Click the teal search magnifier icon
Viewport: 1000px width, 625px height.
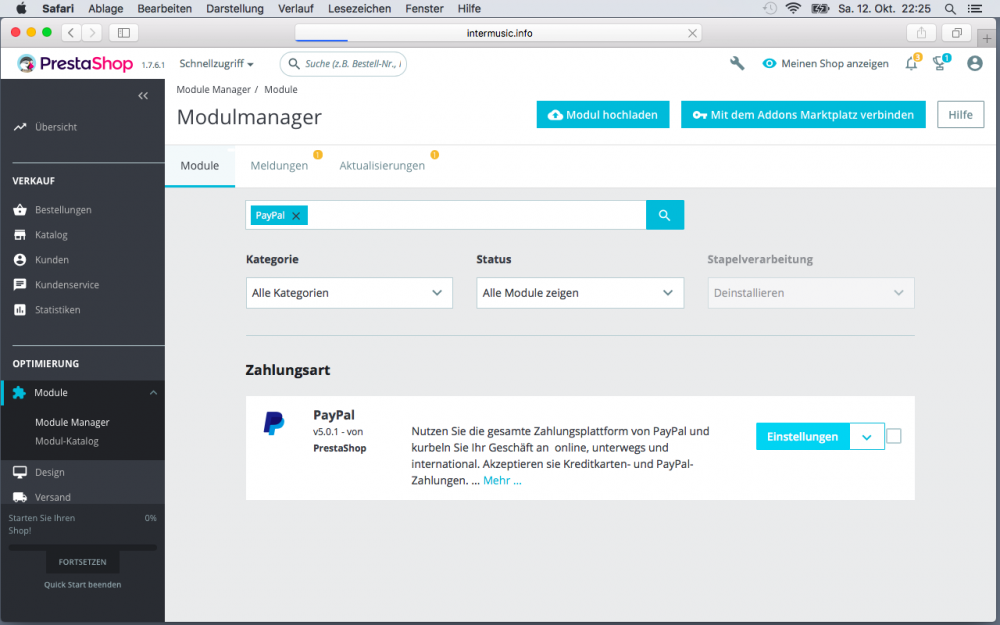(x=664, y=214)
